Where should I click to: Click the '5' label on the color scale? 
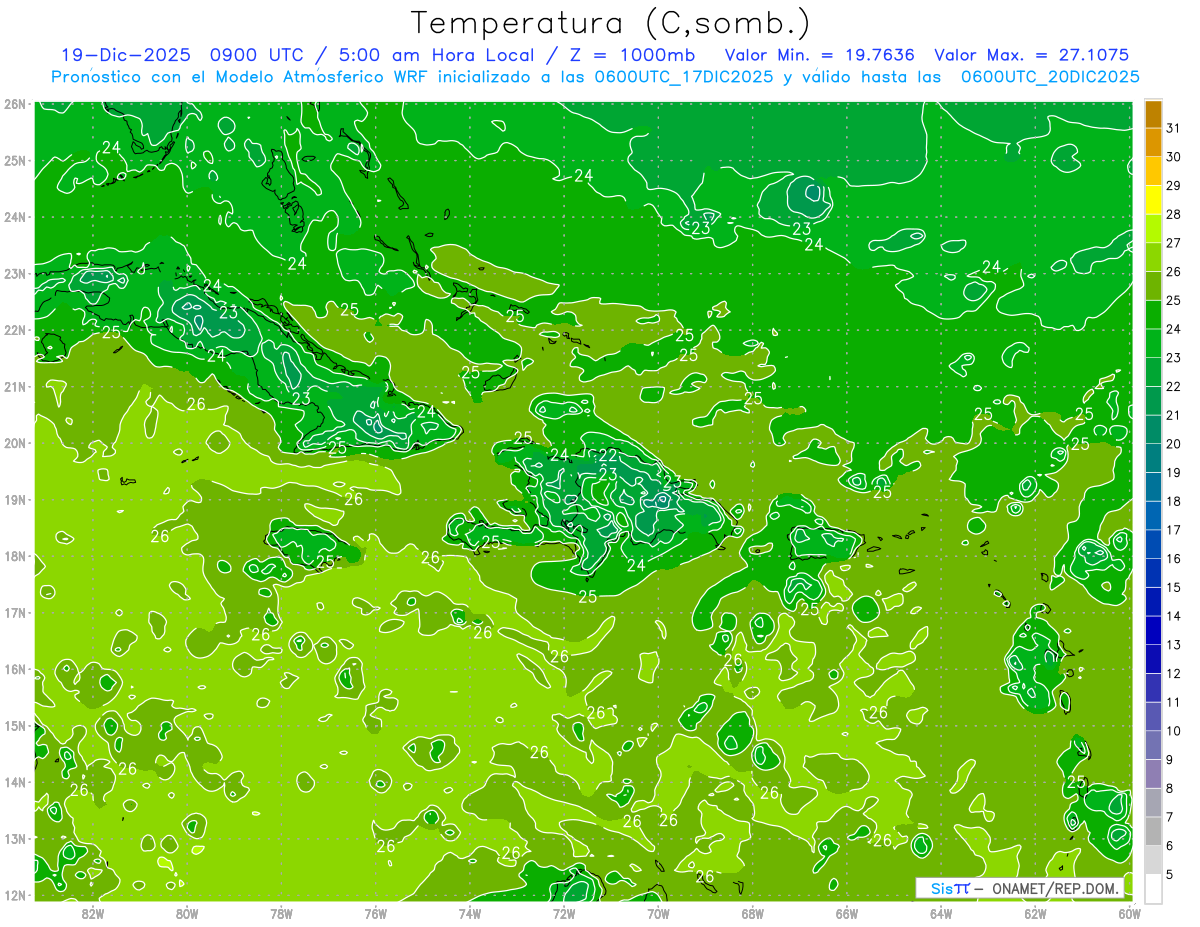tap(1170, 874)
